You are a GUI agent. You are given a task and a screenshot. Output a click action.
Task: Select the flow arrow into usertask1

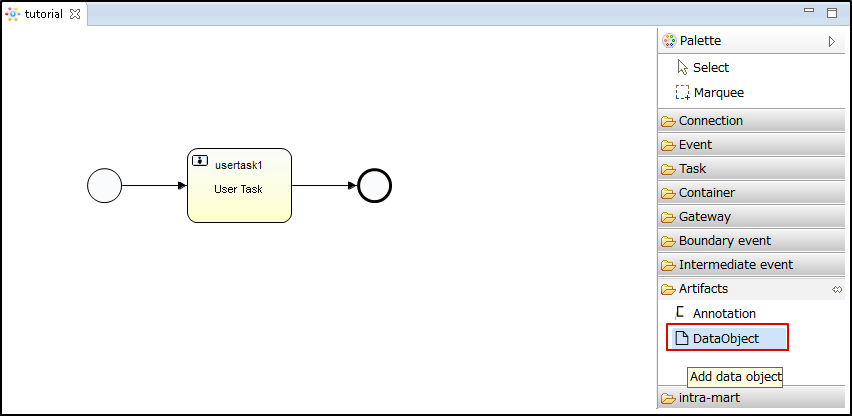154,186
